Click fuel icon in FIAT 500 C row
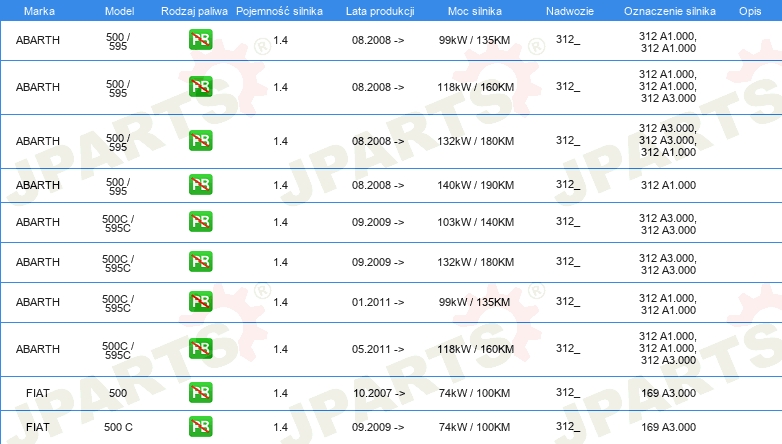The image size is (782, 444). pyautogui.click(x=200, y=427)
